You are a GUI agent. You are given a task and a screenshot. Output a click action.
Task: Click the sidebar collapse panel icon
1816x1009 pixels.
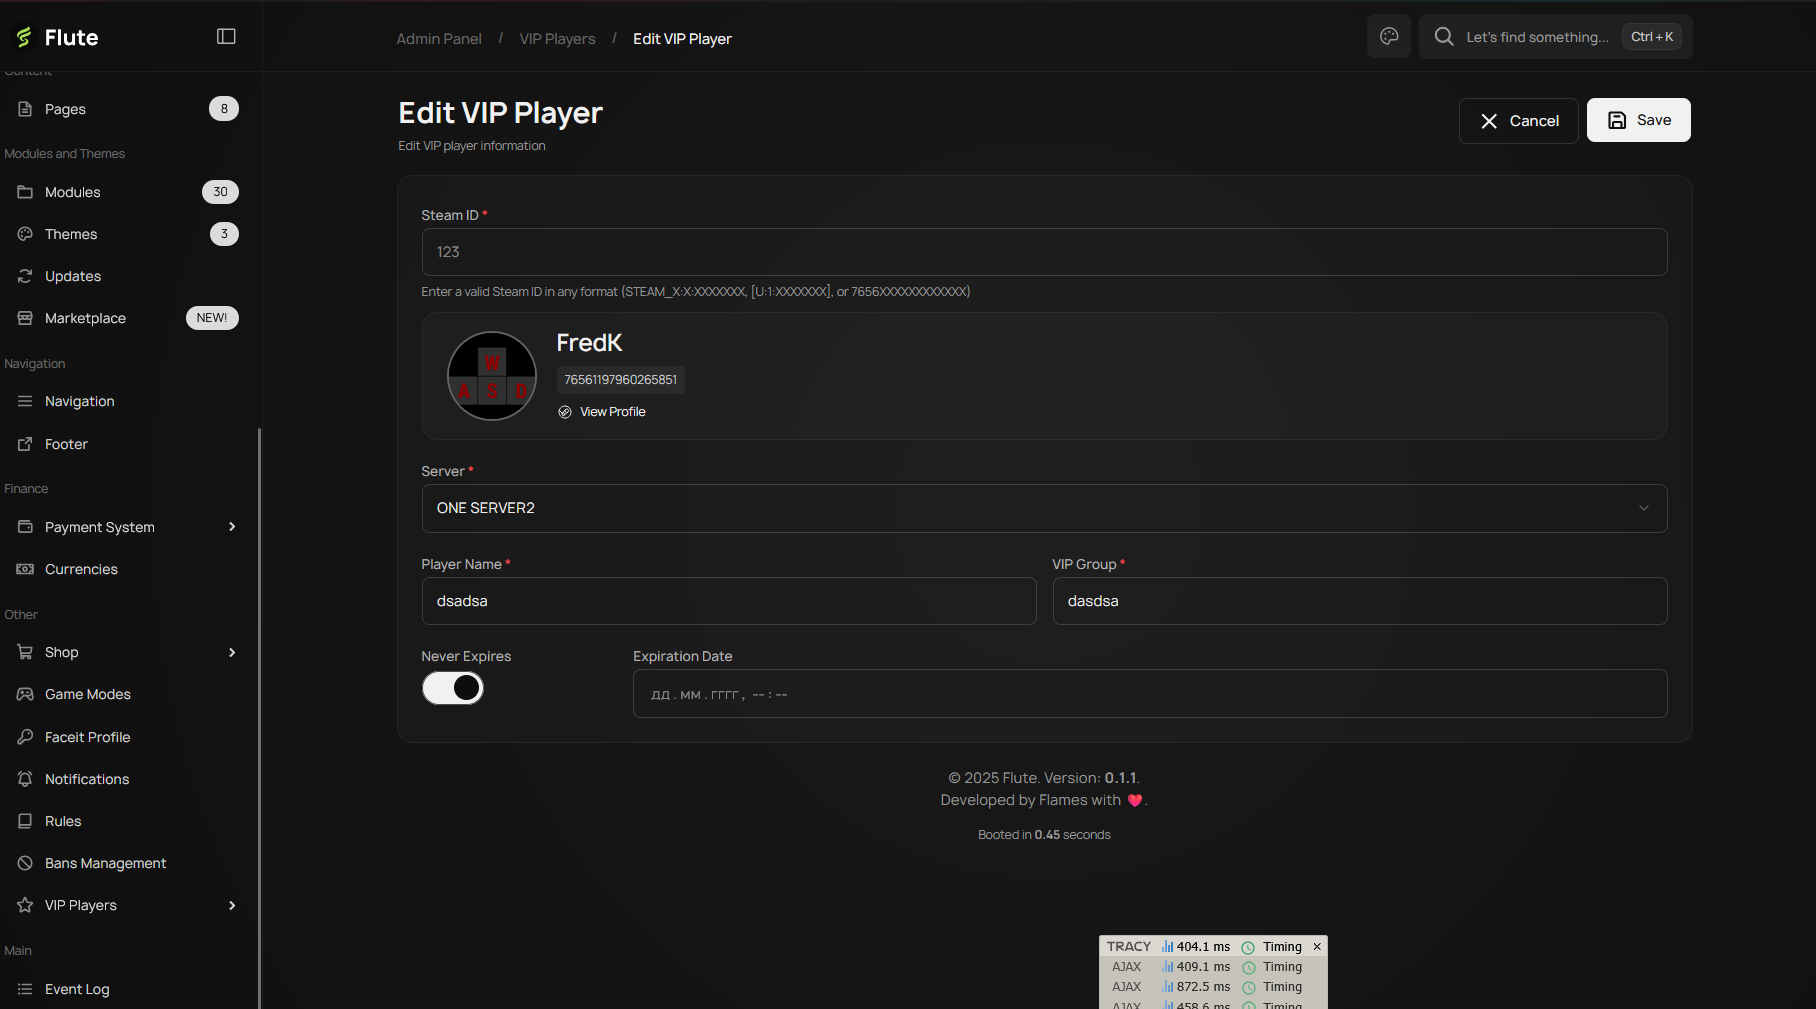226,35
